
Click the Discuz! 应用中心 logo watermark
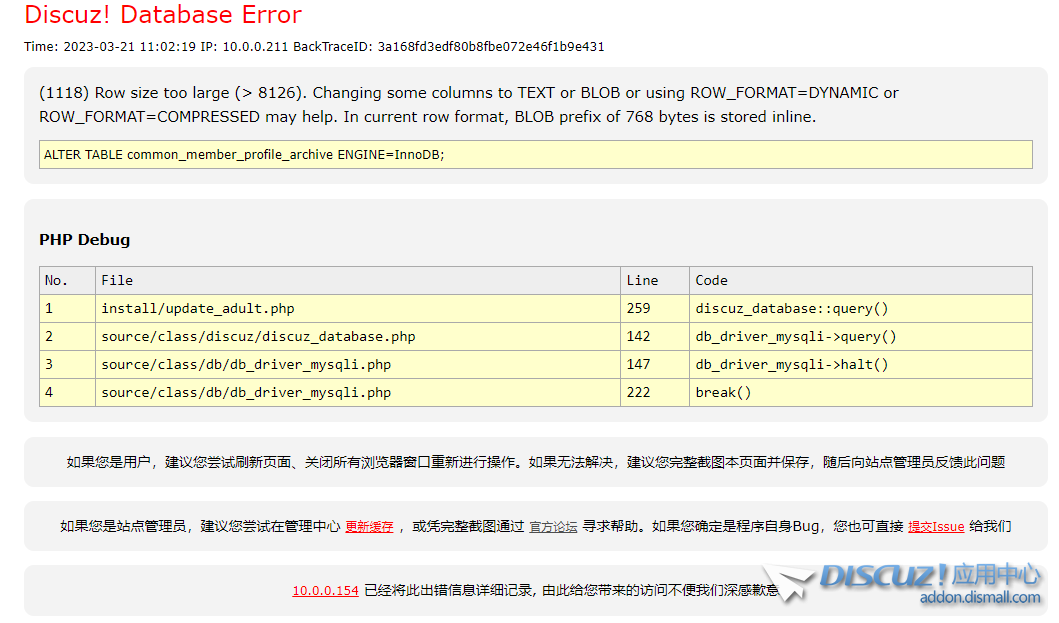click(930, 576)
